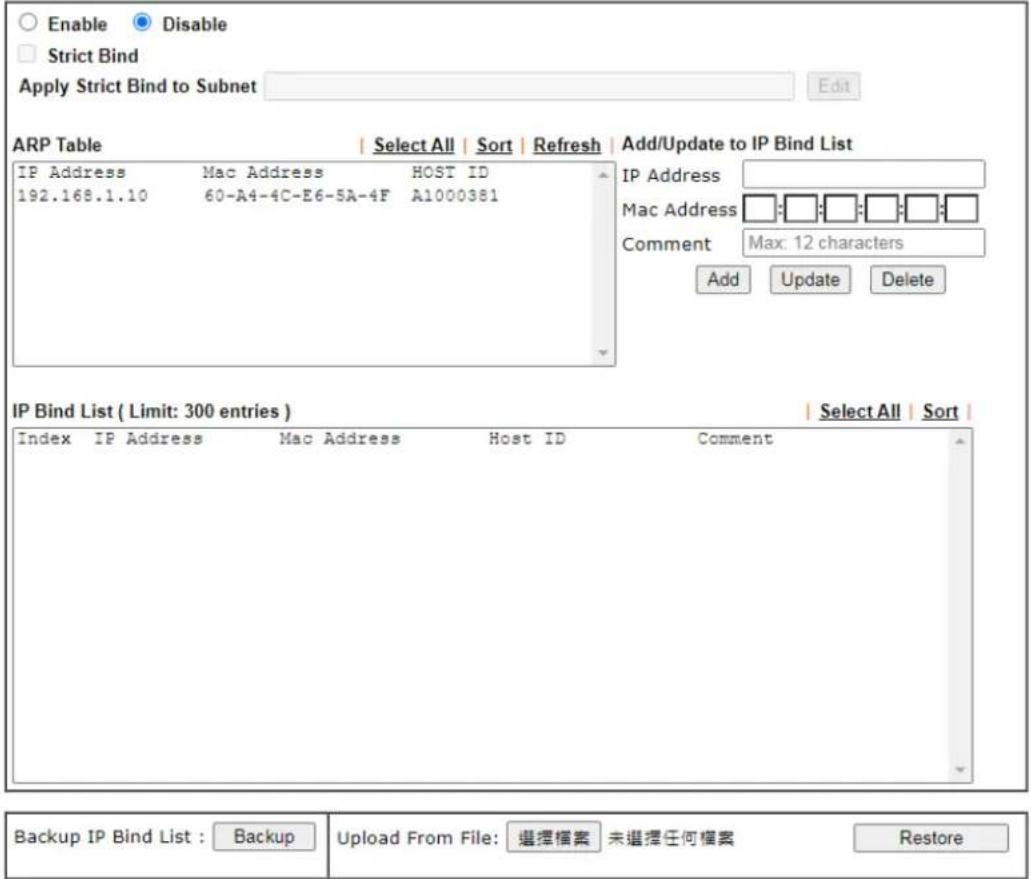Click IP Bind List scrollbar down arrow
The height and width of the screenshot is (879, 1031).
(x=960, y=769)
